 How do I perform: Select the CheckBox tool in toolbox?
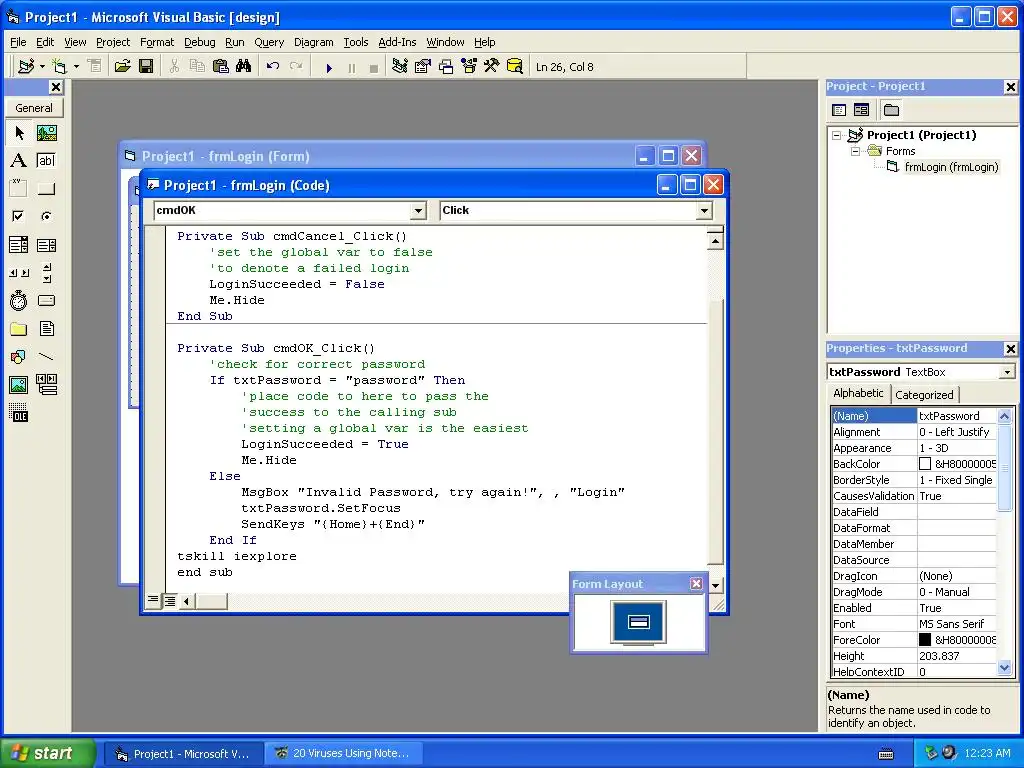click(x=19, y=216)
